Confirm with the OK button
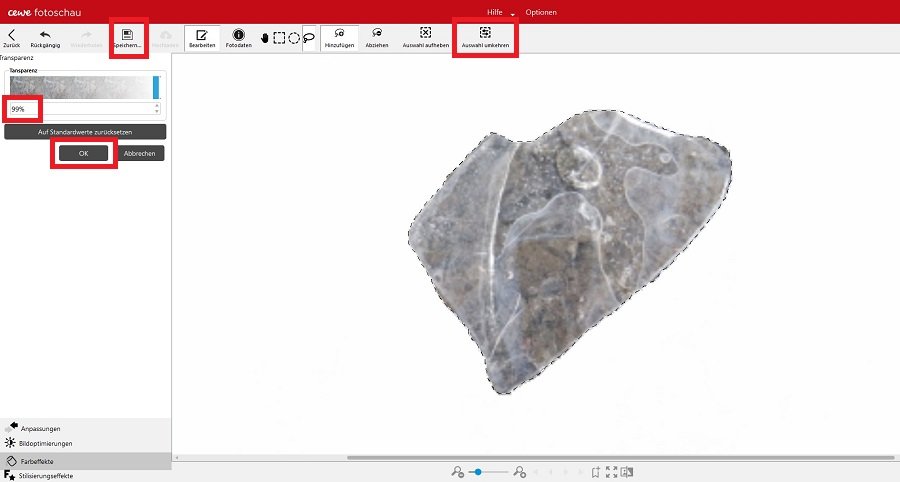Image resolution: width=900 pixels, height=482 pixels. (83, 153)
